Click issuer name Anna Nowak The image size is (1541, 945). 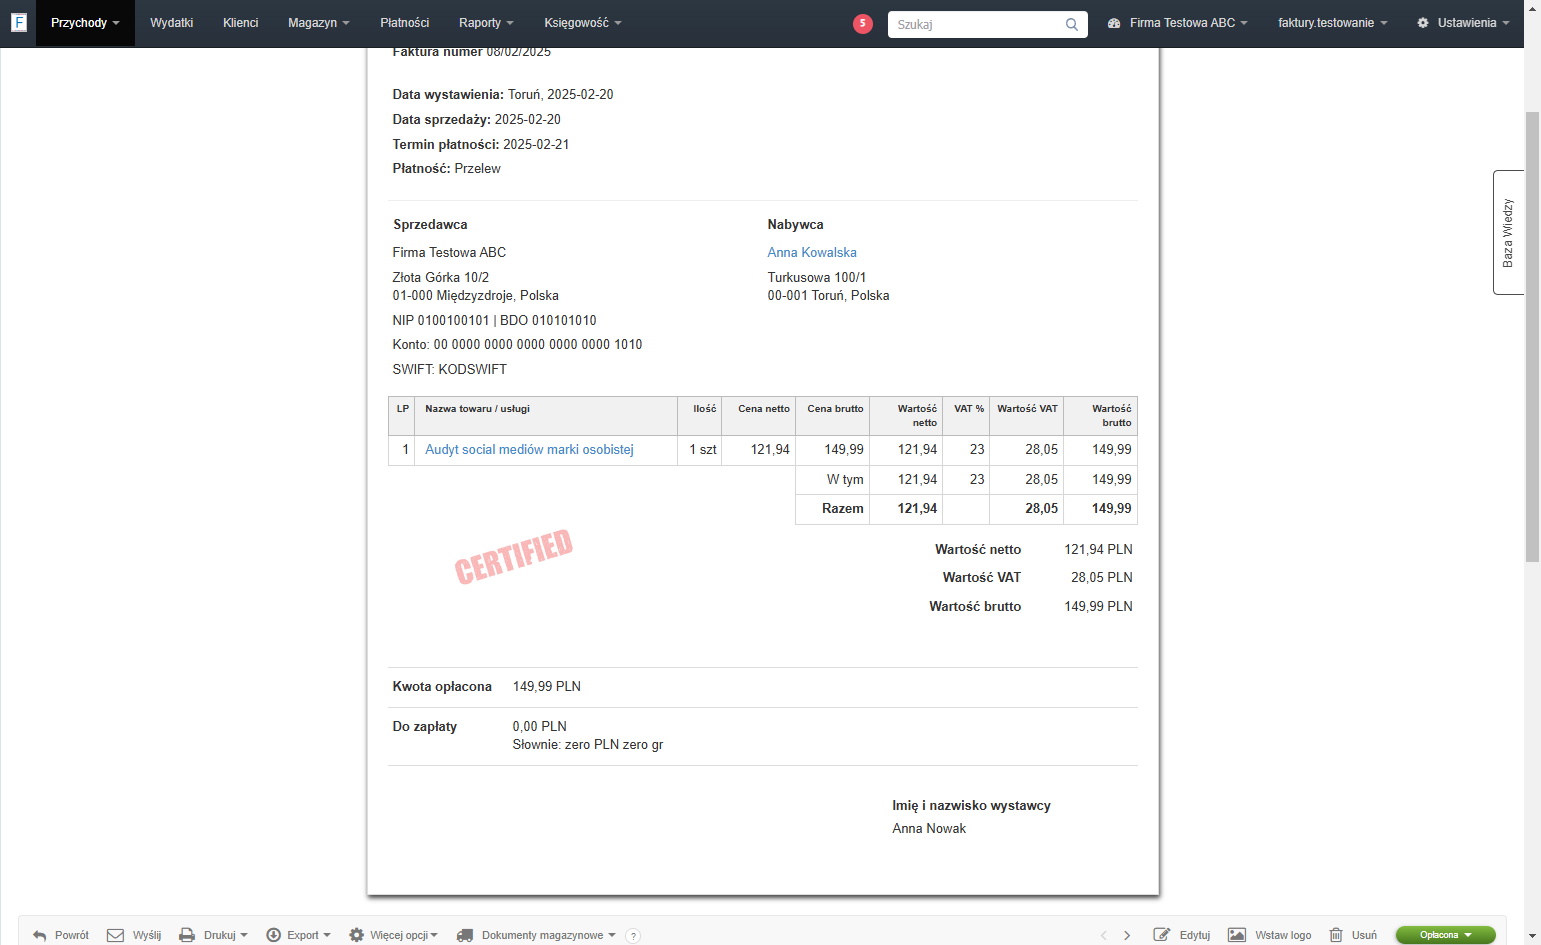pos(929,829)
